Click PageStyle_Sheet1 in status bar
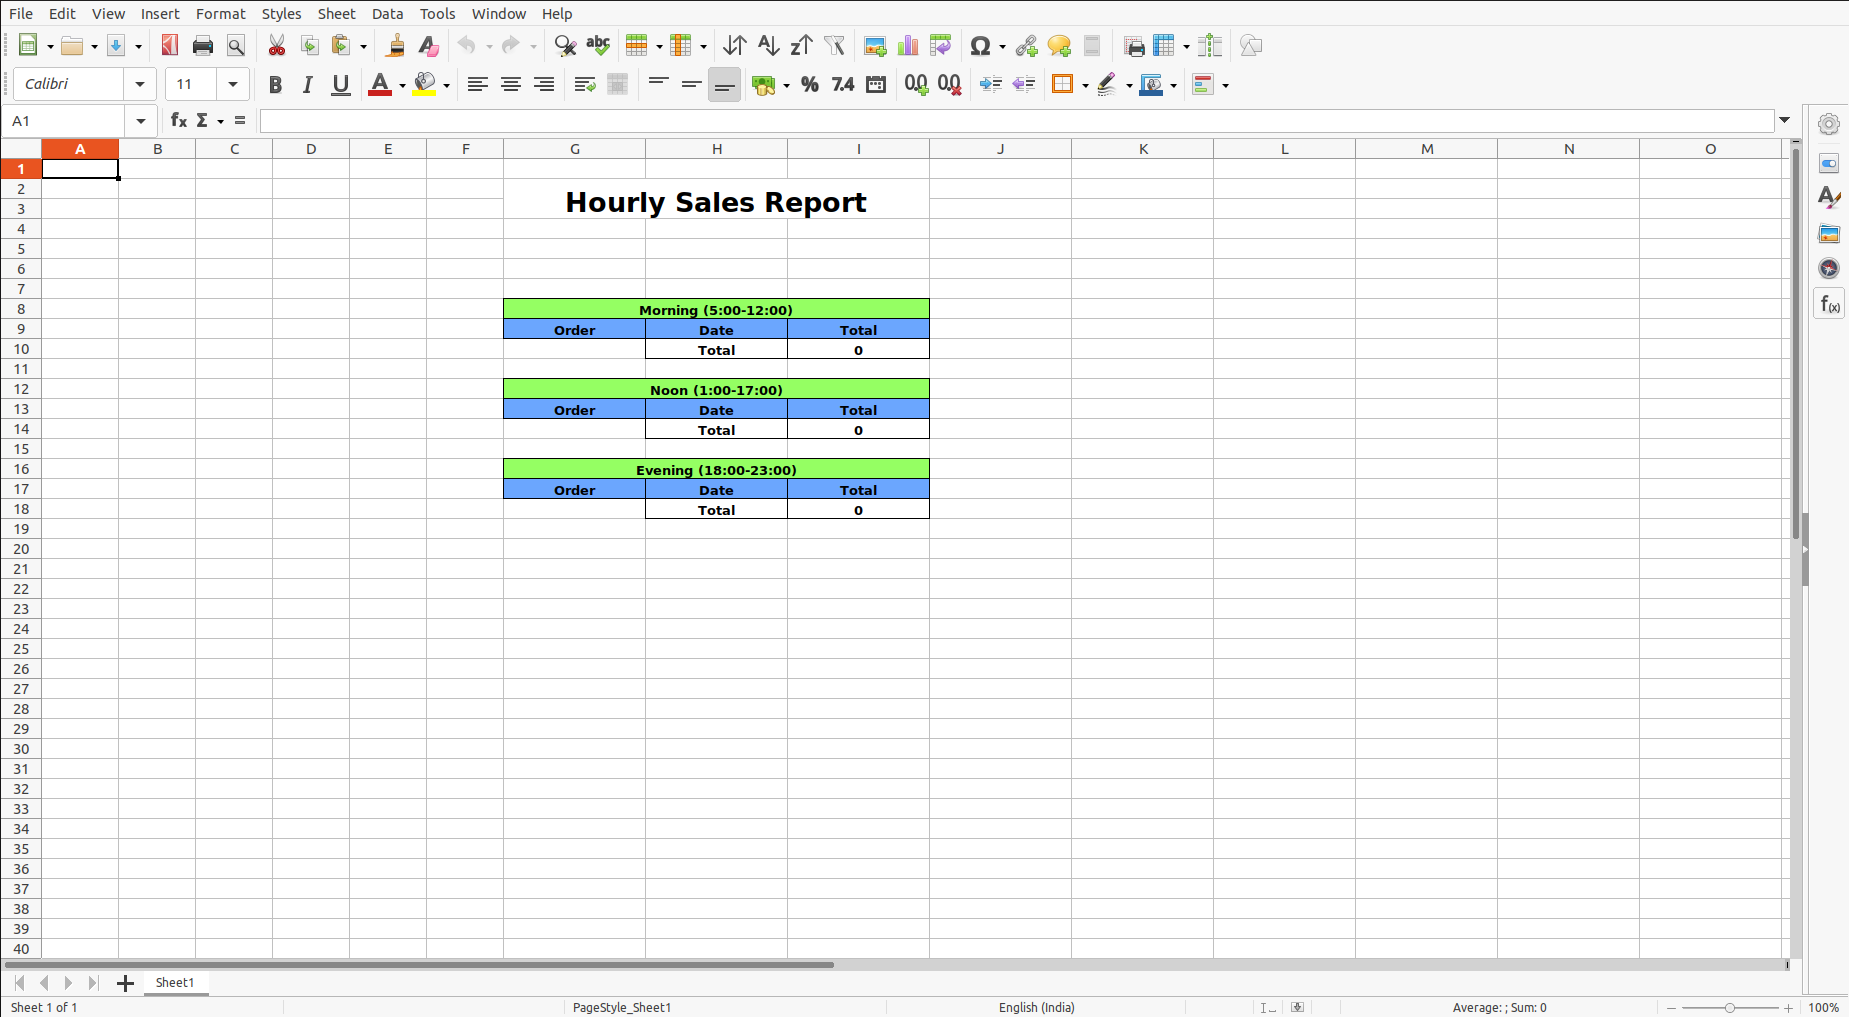 pos(622,1007)
